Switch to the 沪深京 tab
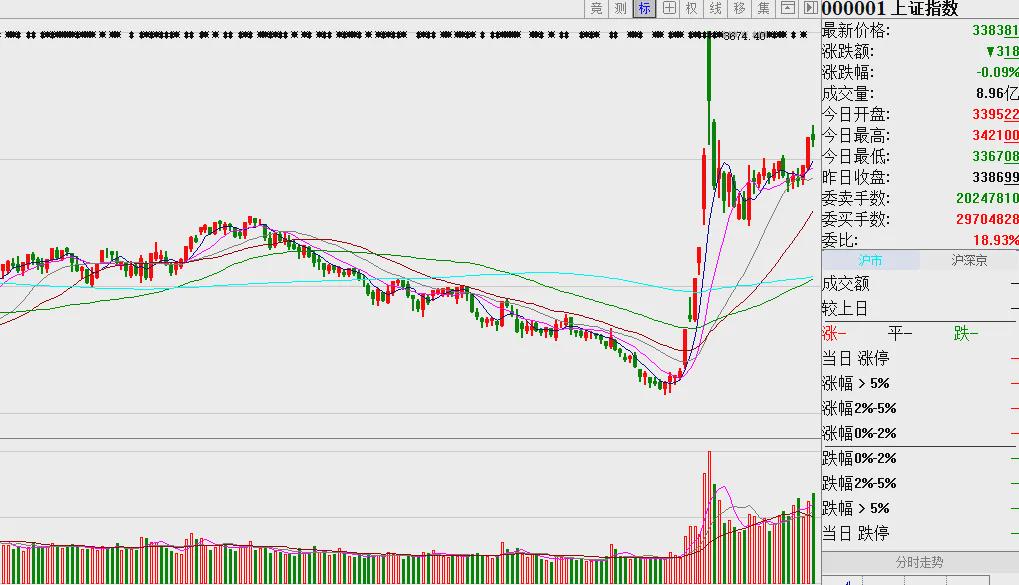 [x=969, y=260]
